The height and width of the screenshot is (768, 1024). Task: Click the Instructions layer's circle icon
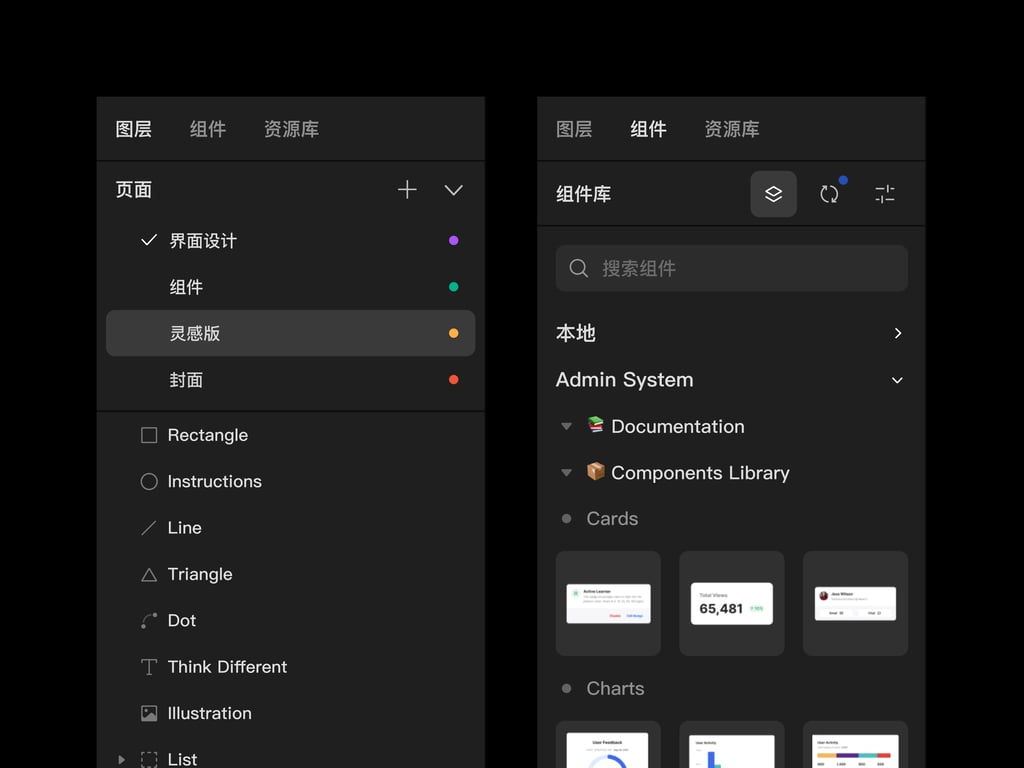coord(149,481)
